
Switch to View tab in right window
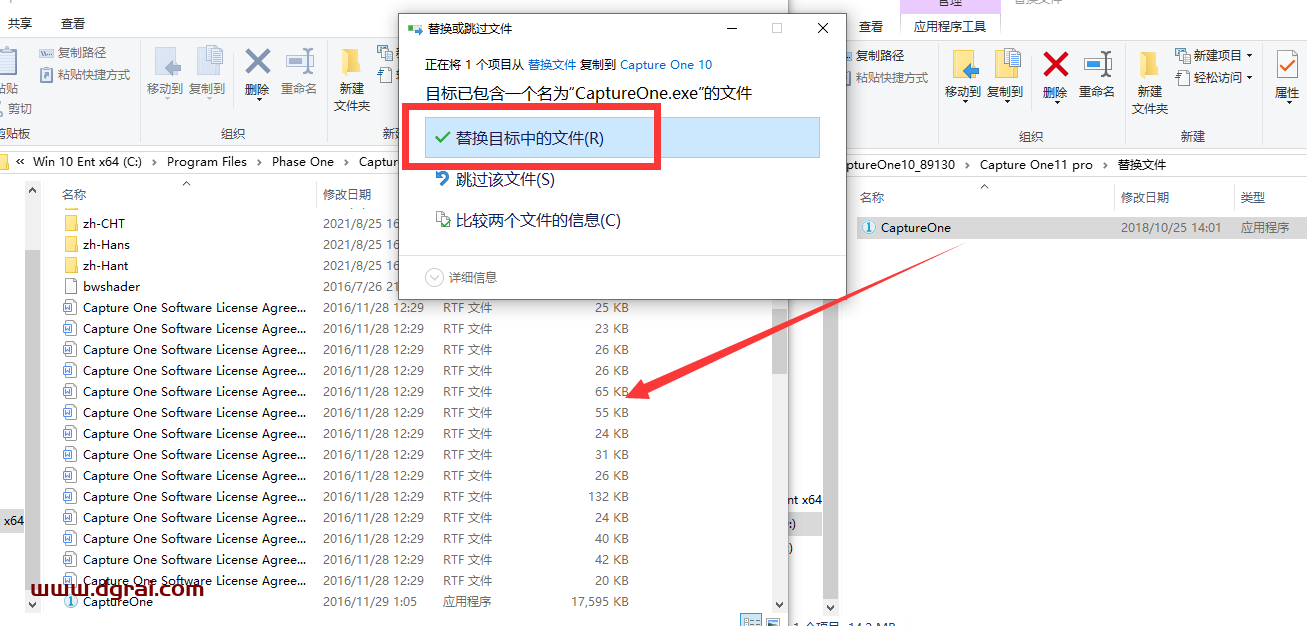pyautogui.click(x=871, y=26)
